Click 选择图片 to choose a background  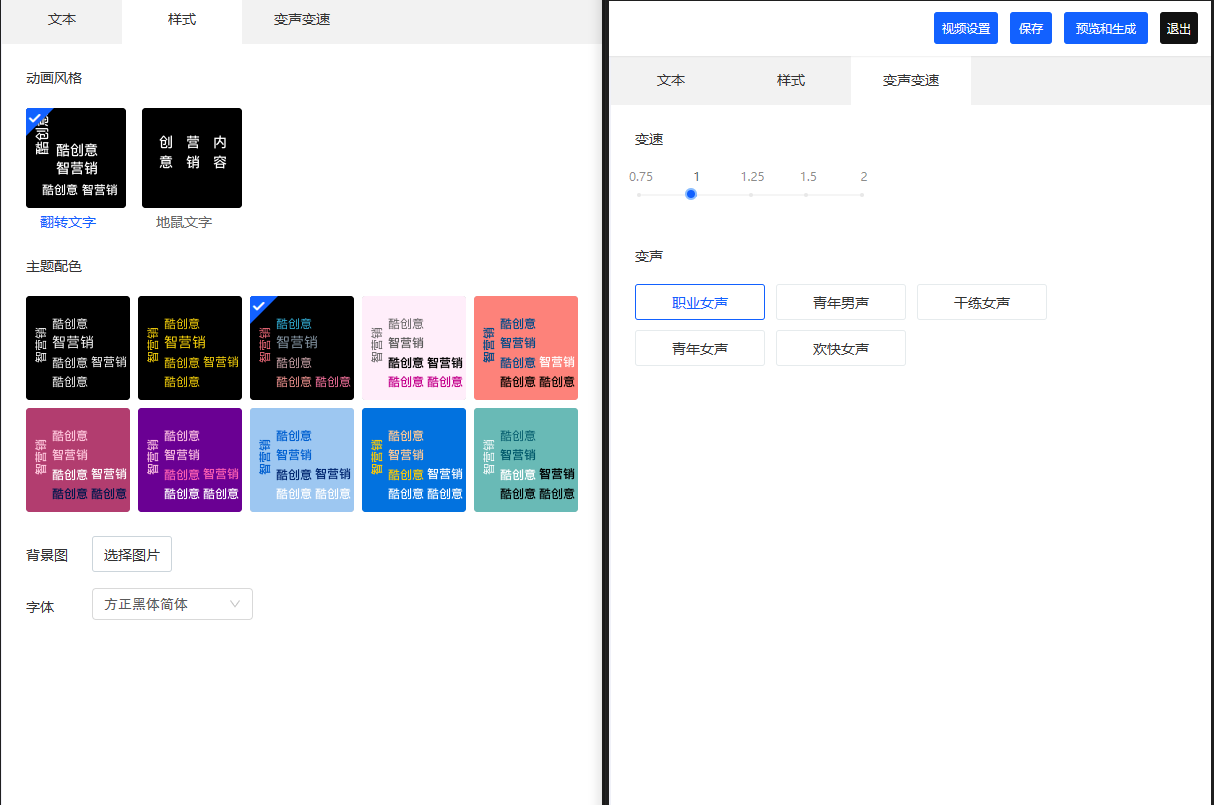point(132,554)
